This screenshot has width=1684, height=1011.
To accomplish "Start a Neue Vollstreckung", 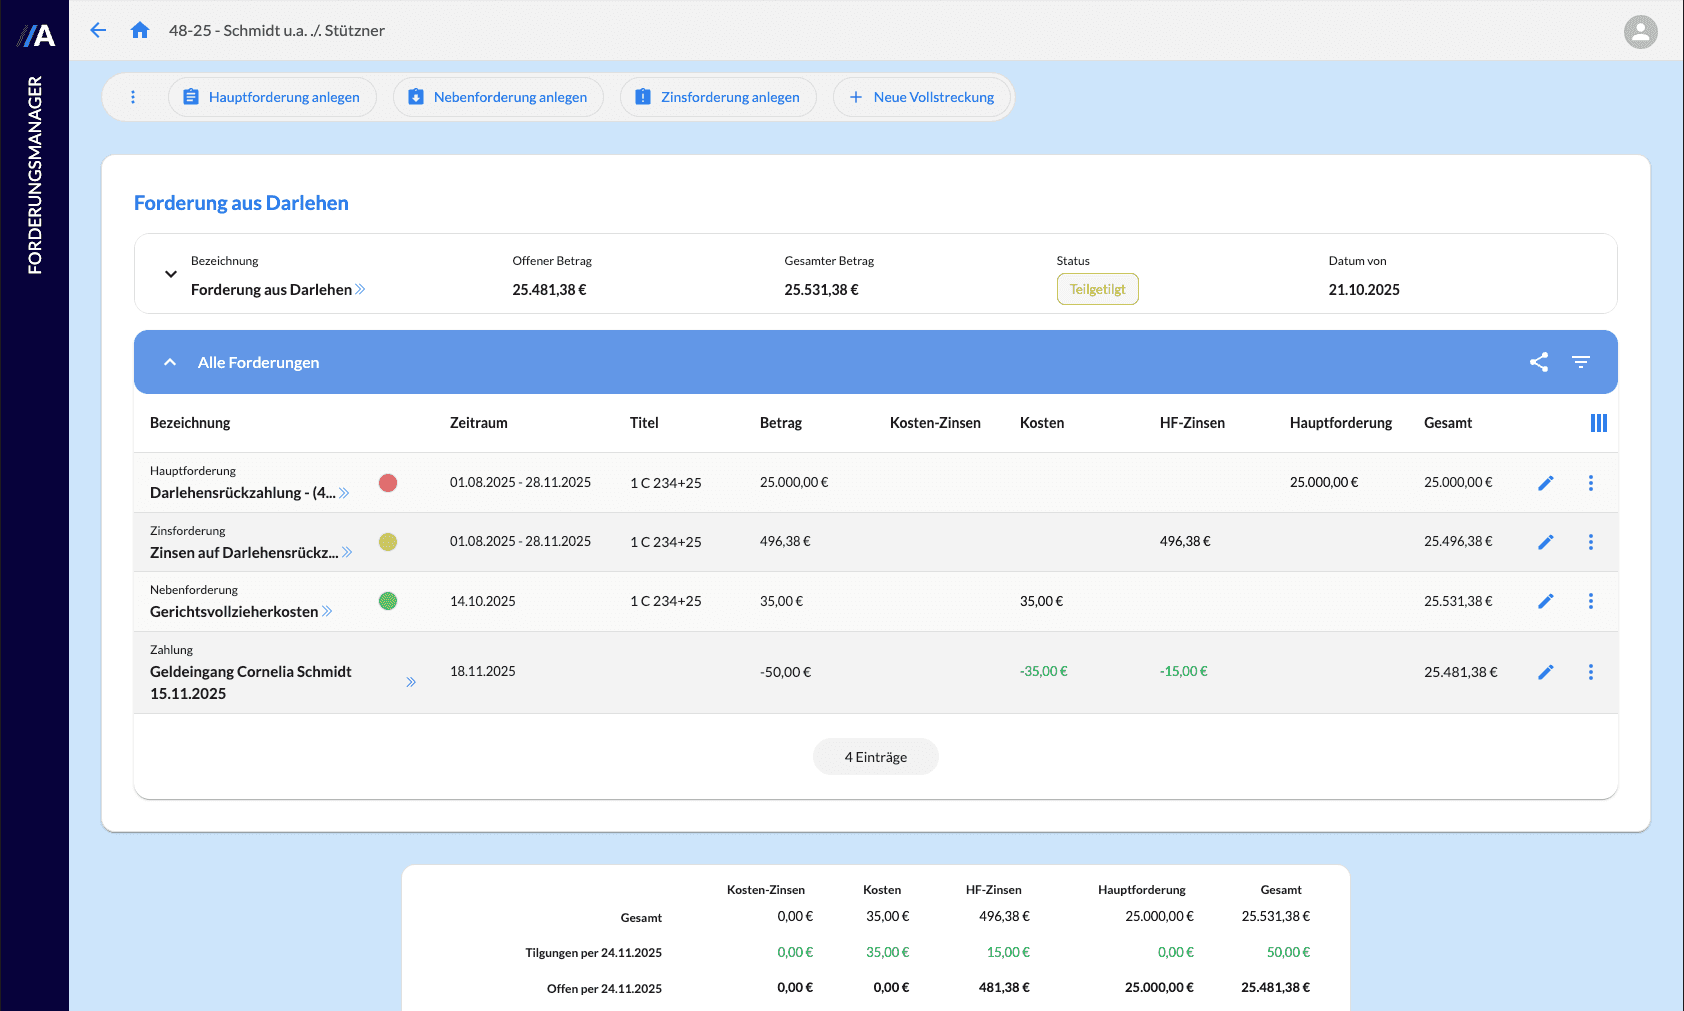I will coord(921,97).
